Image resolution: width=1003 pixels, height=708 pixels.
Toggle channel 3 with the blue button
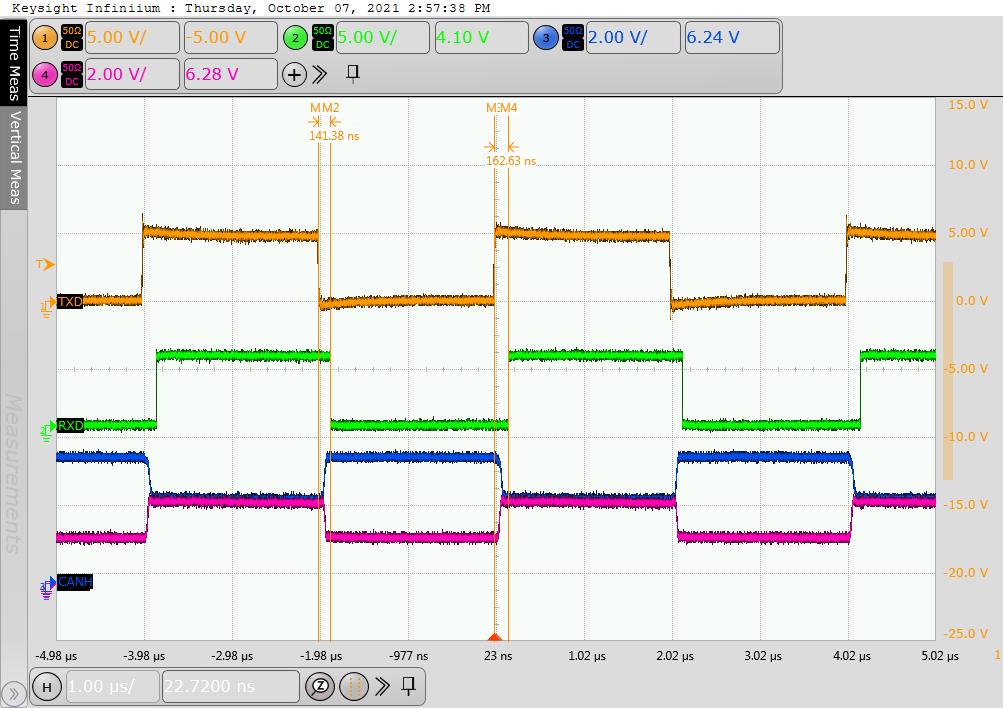pos(545,38)
